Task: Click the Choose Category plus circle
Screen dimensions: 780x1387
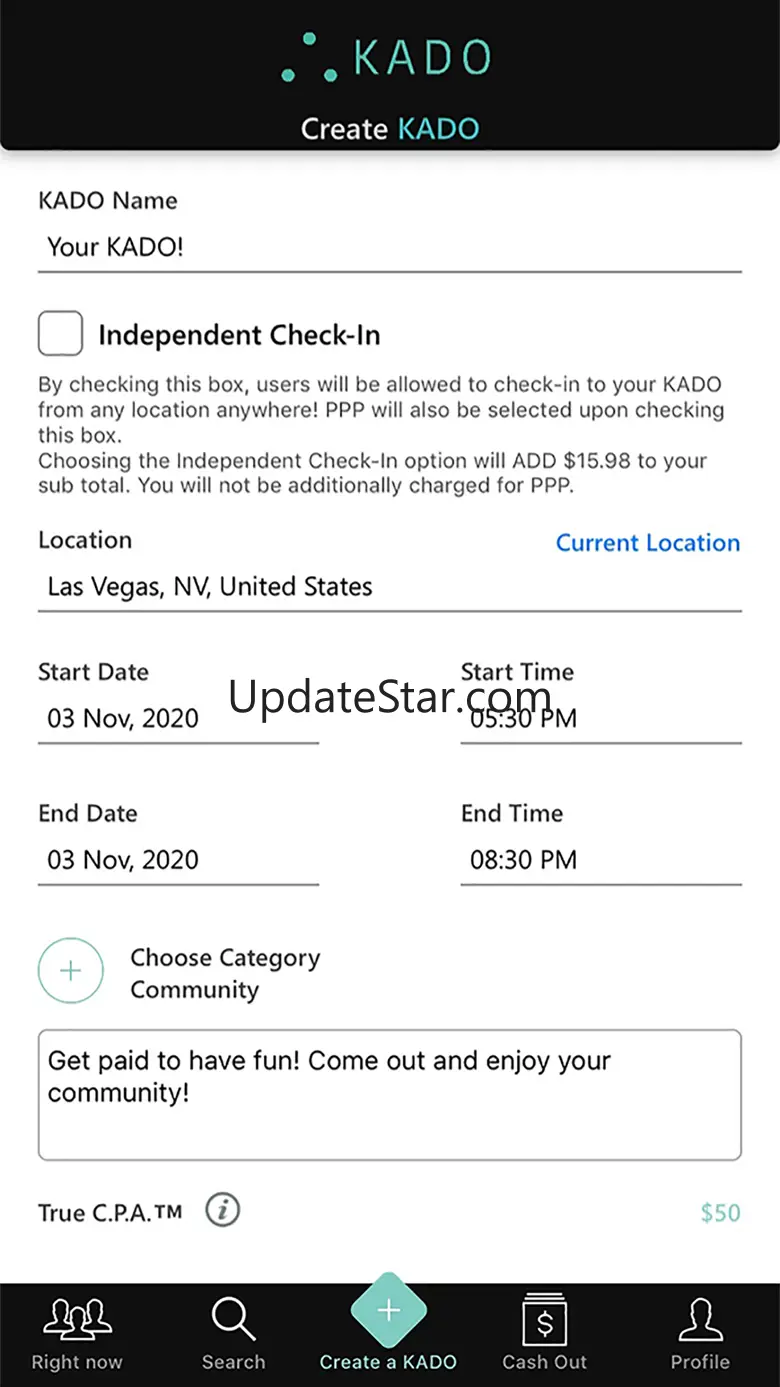Action: coord(71,971)
